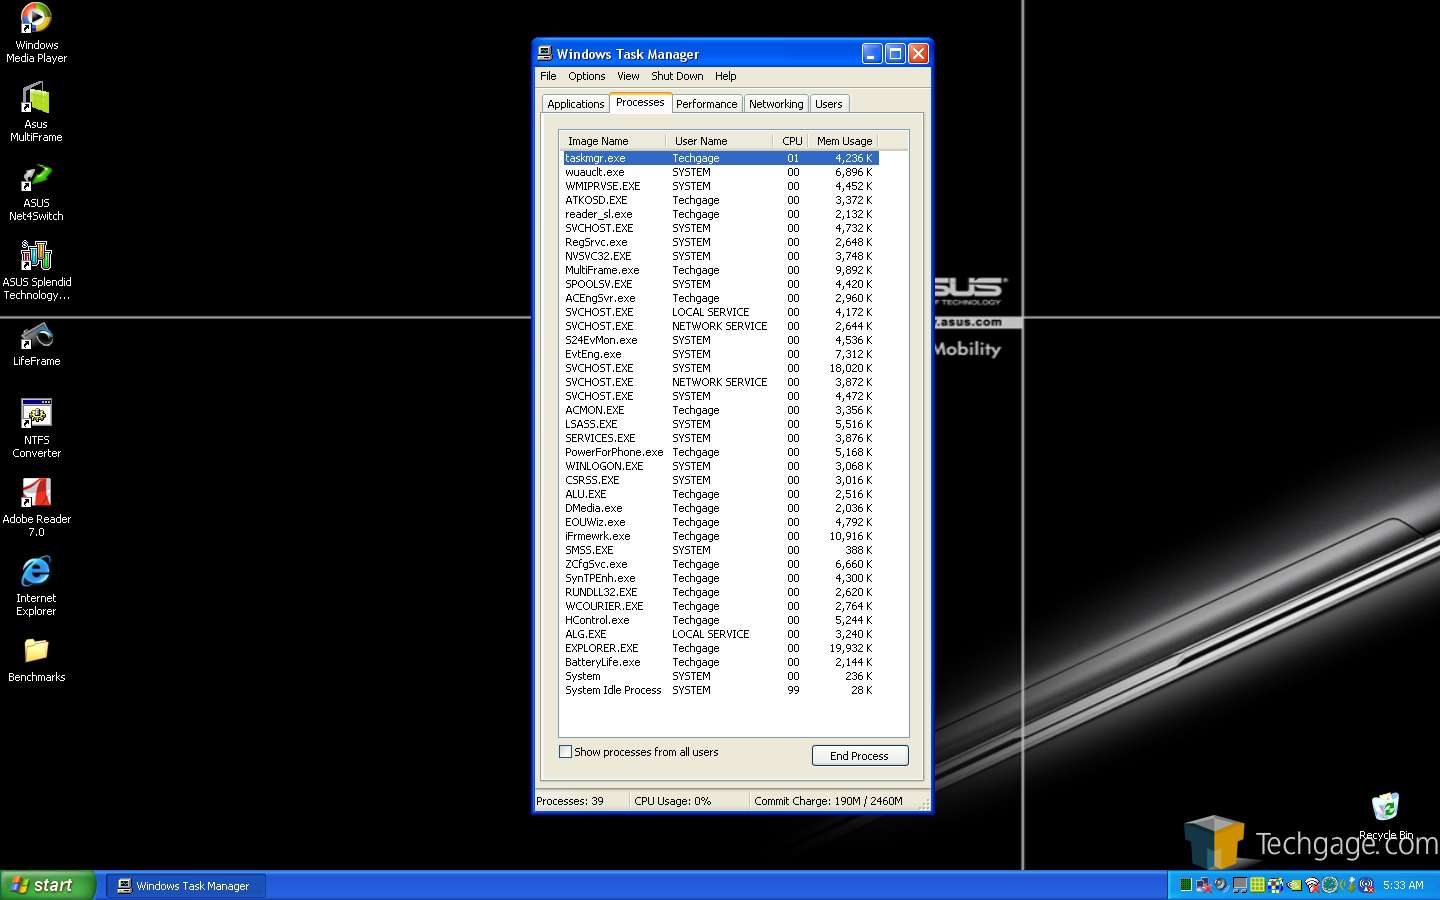Viewport: 1440px width, 900px height.
Task: Click the taskbar clock showing 5:33 AM
Action: (x=1403, y=885)
